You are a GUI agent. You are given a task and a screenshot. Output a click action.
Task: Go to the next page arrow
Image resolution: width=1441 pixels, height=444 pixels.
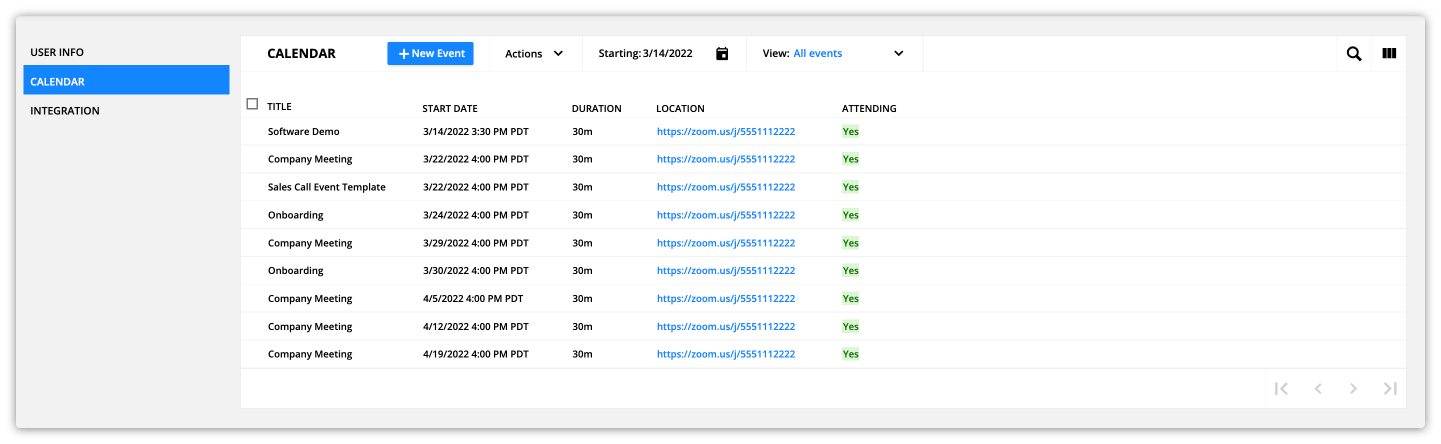(x=1353, y=389)
